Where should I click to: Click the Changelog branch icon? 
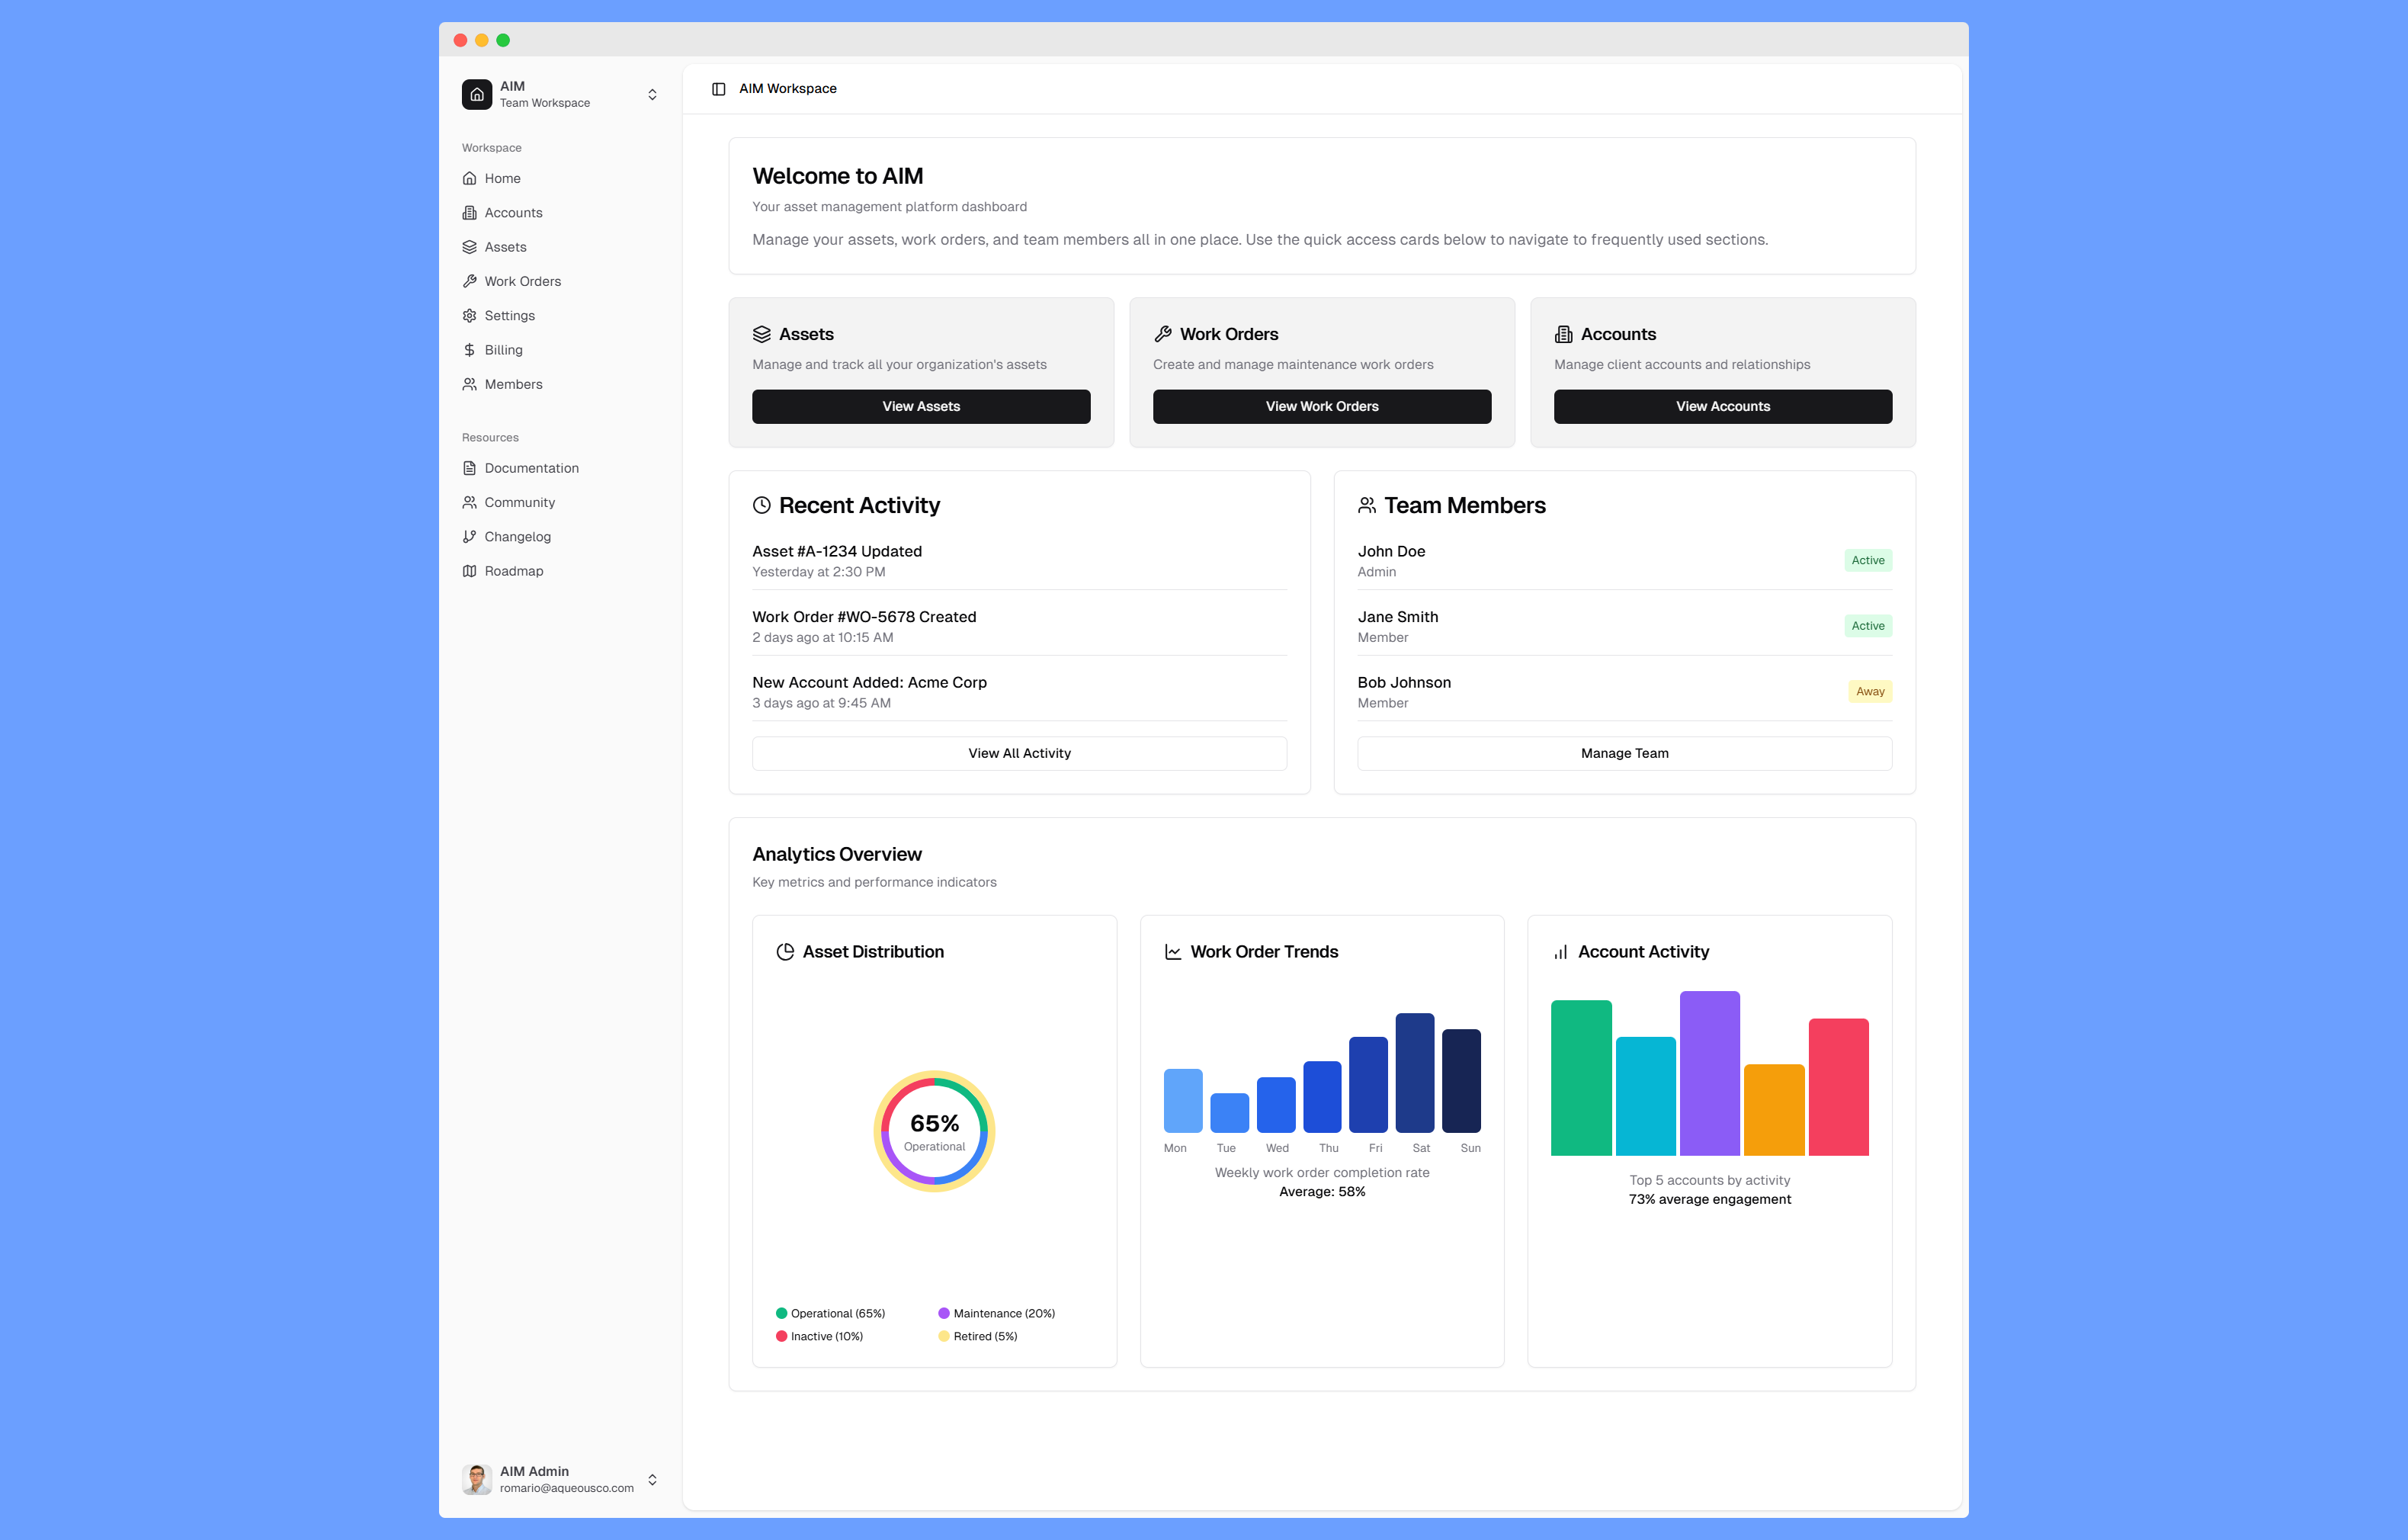tap(469, 537)
